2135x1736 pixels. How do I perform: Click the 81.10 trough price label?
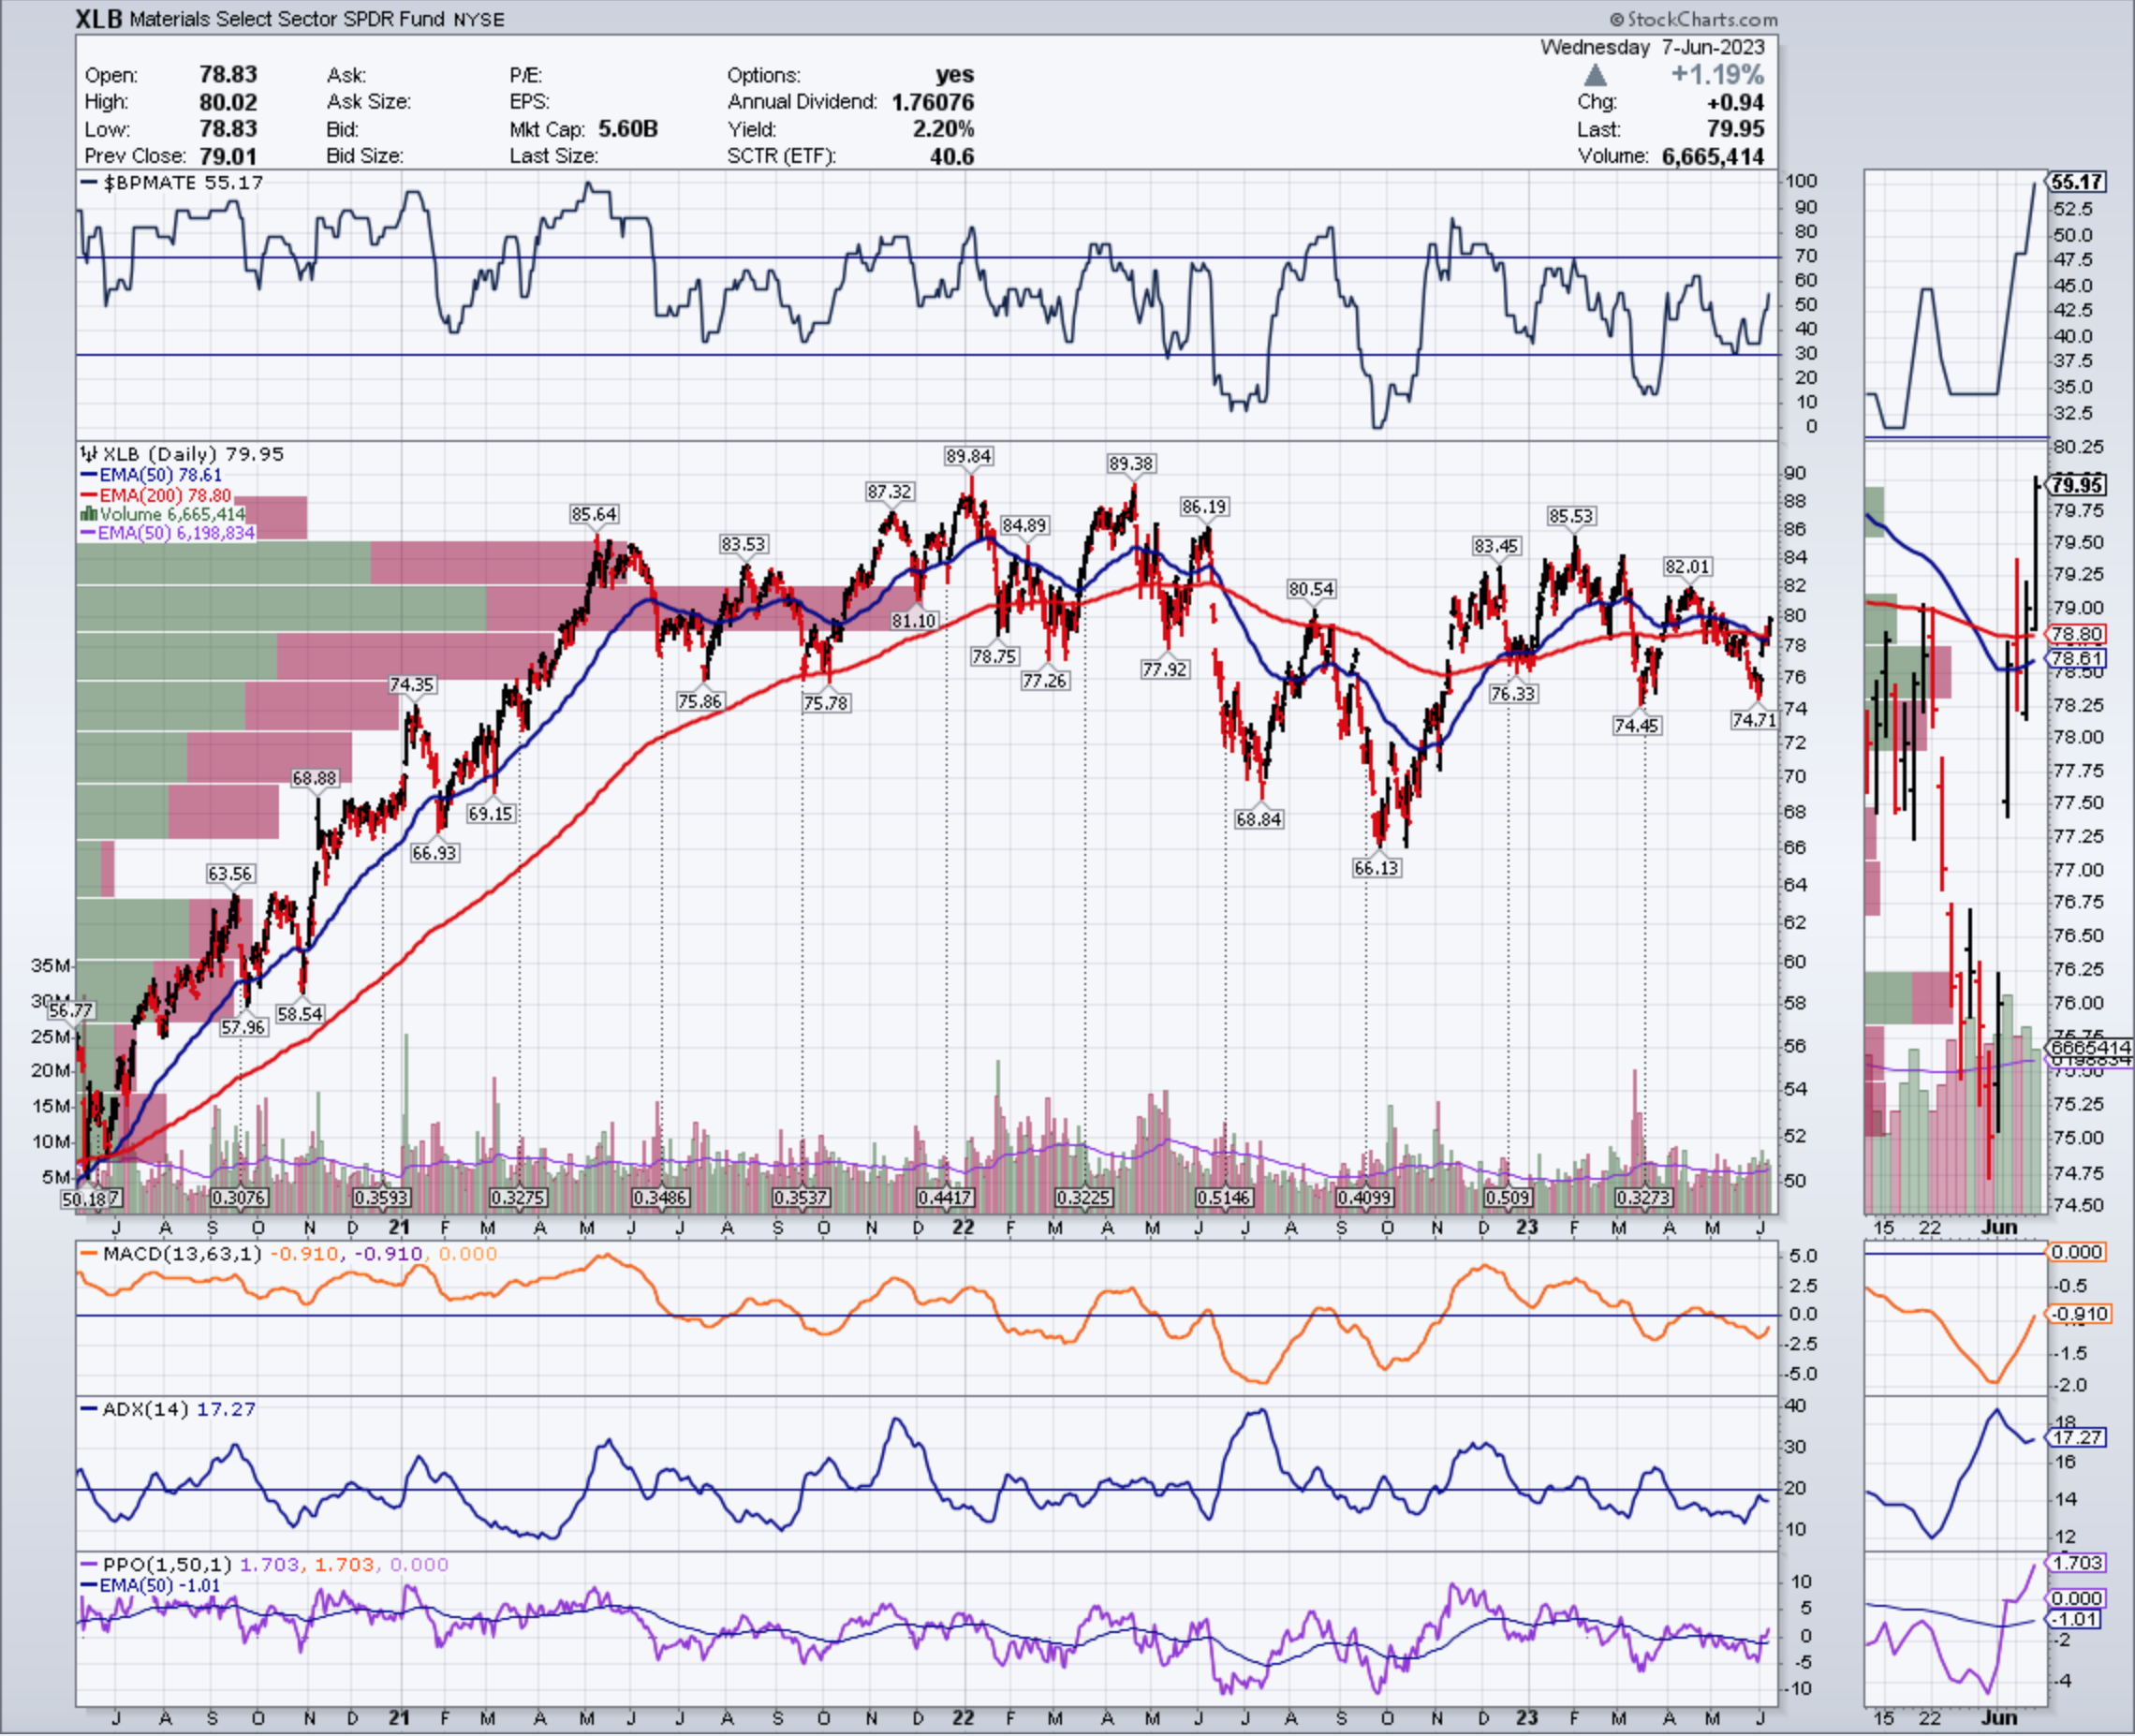pos(914,620)
